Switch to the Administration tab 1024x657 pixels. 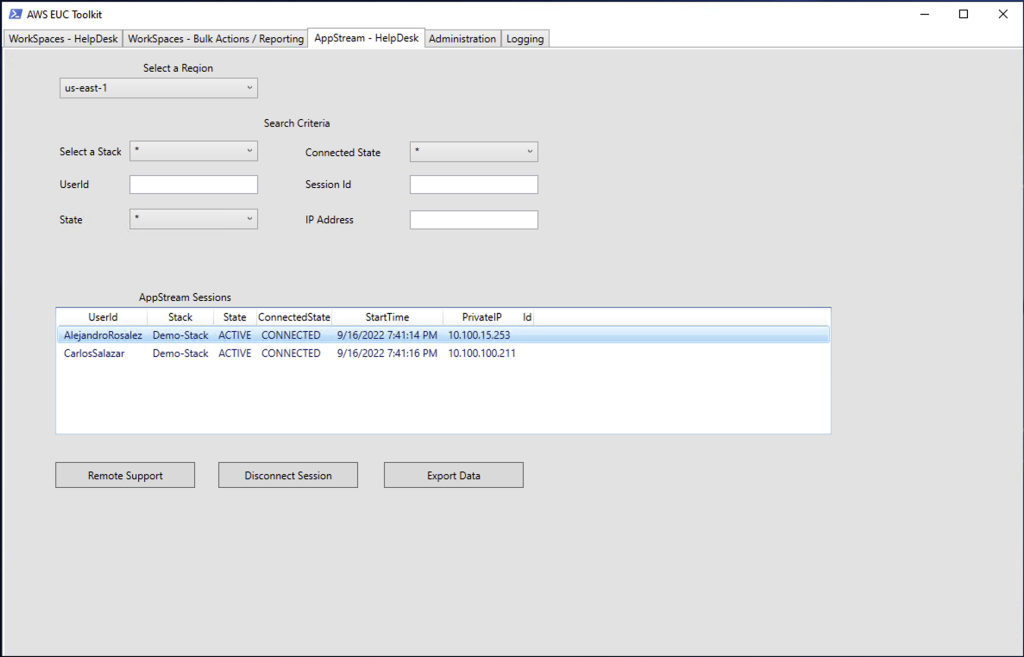click(x=462, y=38)
